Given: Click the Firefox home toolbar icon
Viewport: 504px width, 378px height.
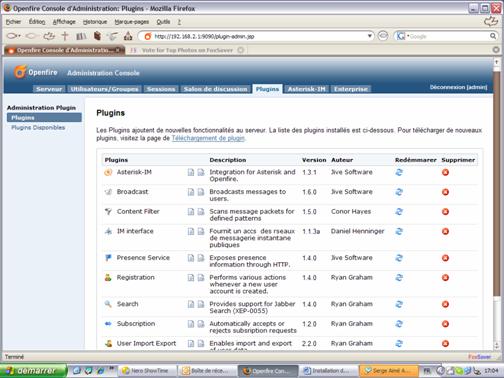Looking at the screenshot, I should [x=128, y=36].
